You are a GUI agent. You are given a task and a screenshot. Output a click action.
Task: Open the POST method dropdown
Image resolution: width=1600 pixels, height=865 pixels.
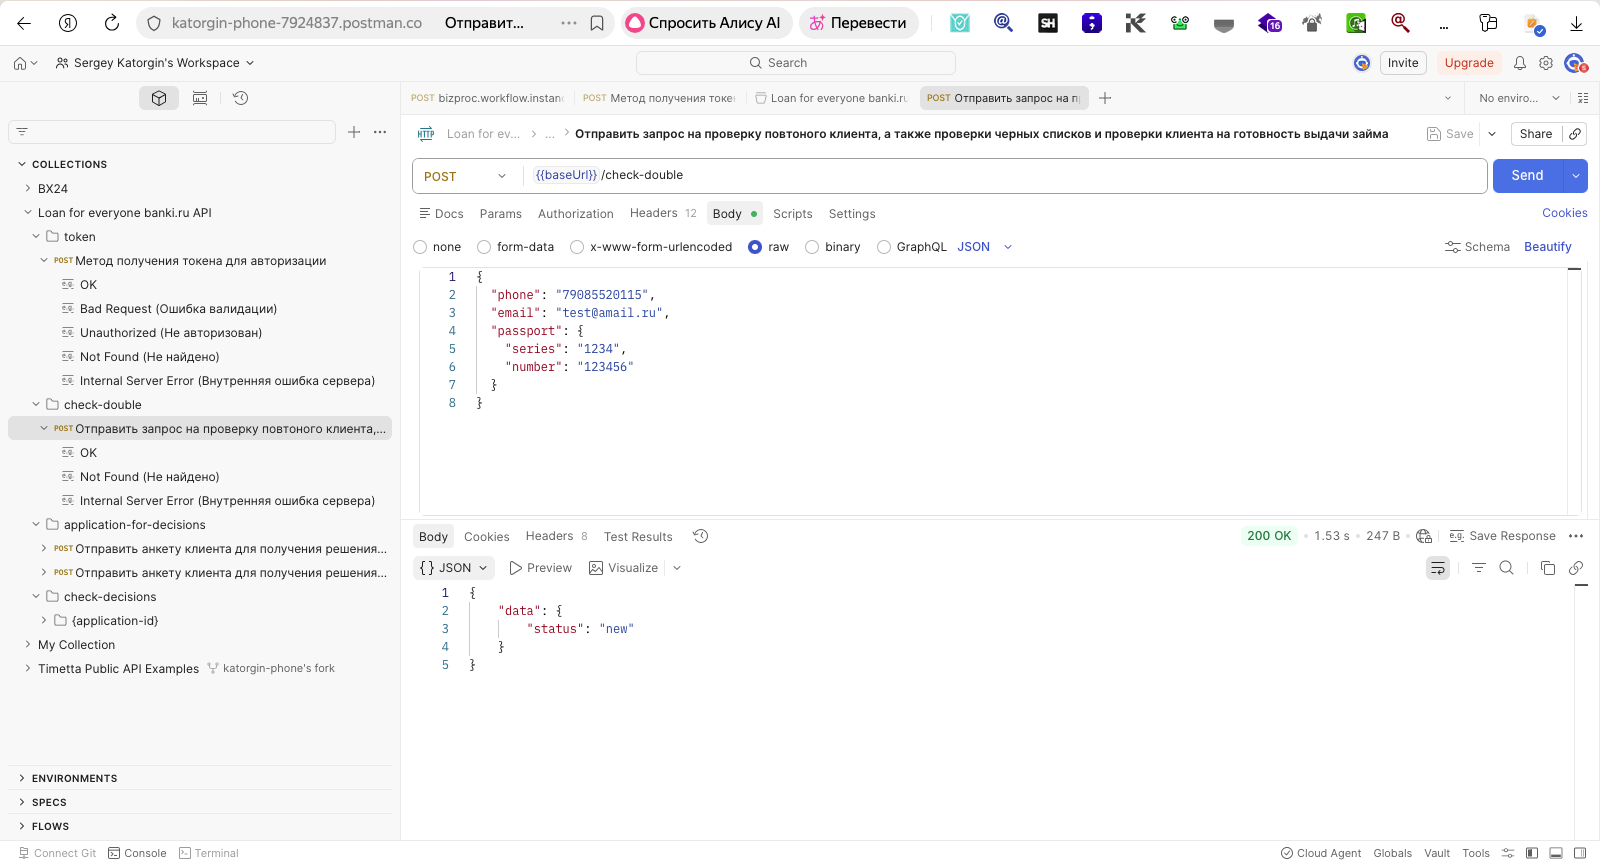coord(466,176)
